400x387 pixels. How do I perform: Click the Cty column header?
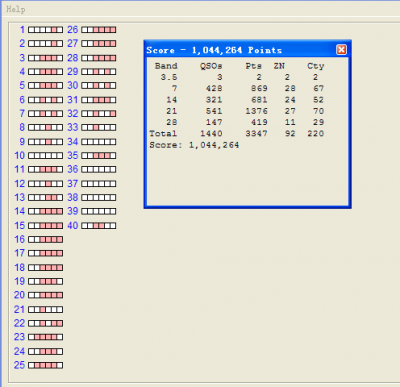coord(315,66)
